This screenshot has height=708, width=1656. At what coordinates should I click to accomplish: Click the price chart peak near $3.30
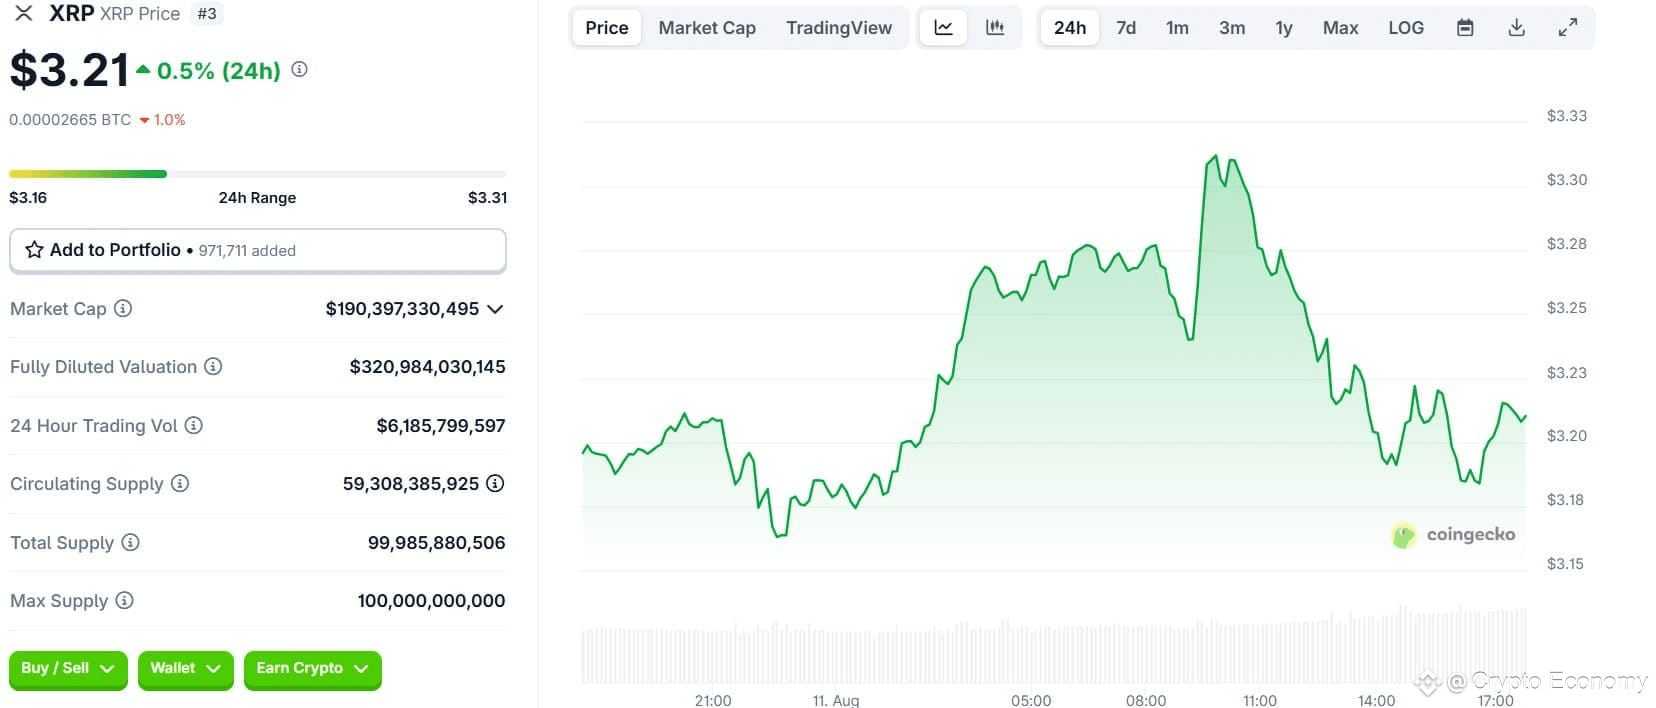pos(1215,157)
